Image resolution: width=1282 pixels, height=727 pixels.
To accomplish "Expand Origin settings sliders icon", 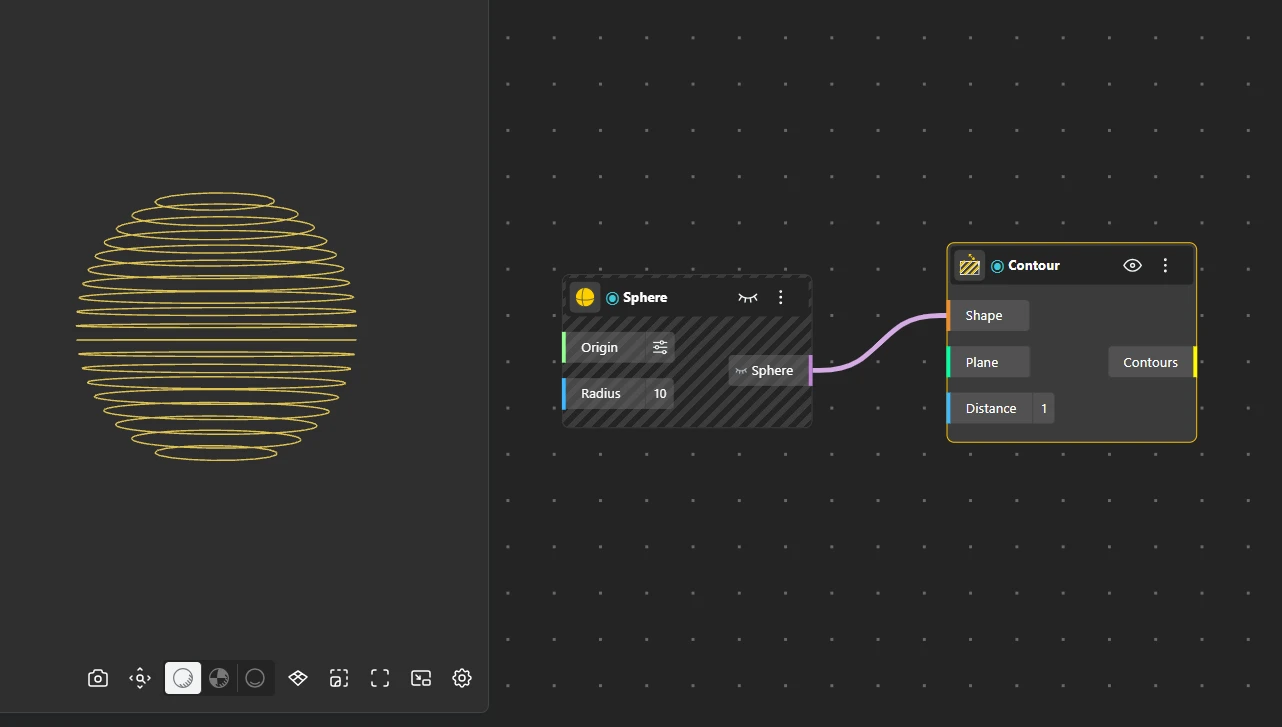I will [660, 347].
